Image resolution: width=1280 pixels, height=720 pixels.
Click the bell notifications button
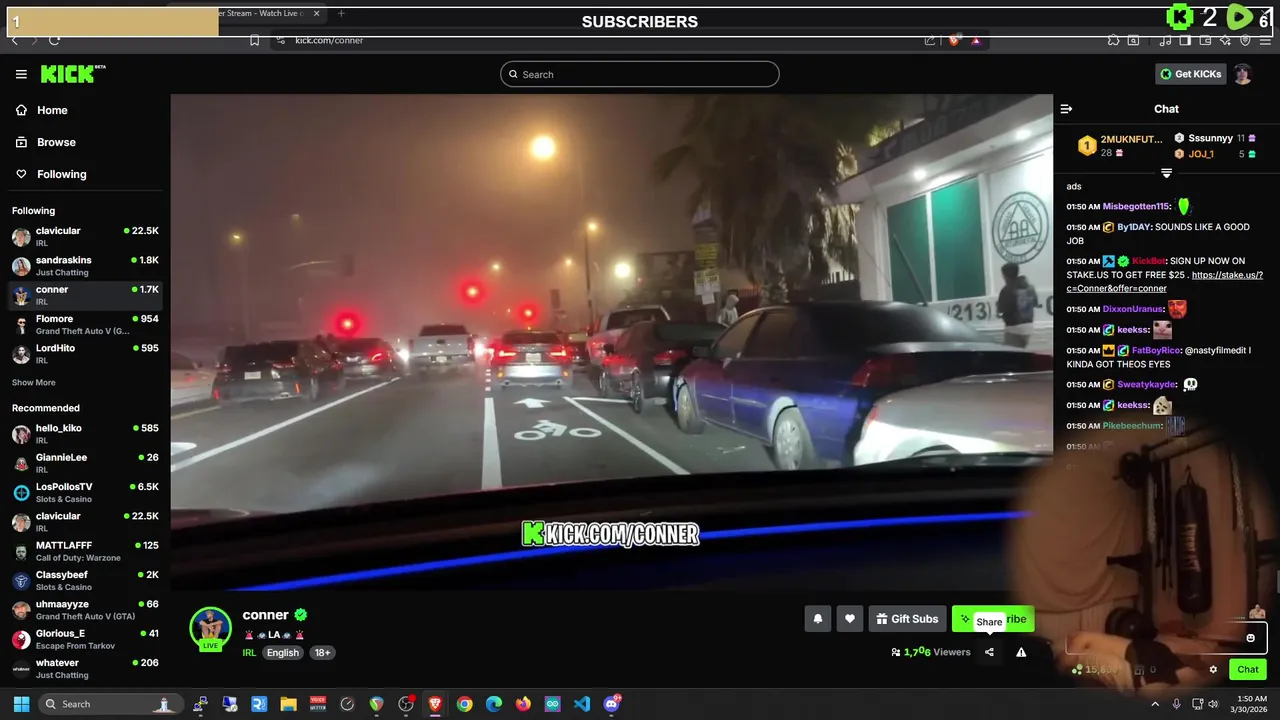coord(818,619)
